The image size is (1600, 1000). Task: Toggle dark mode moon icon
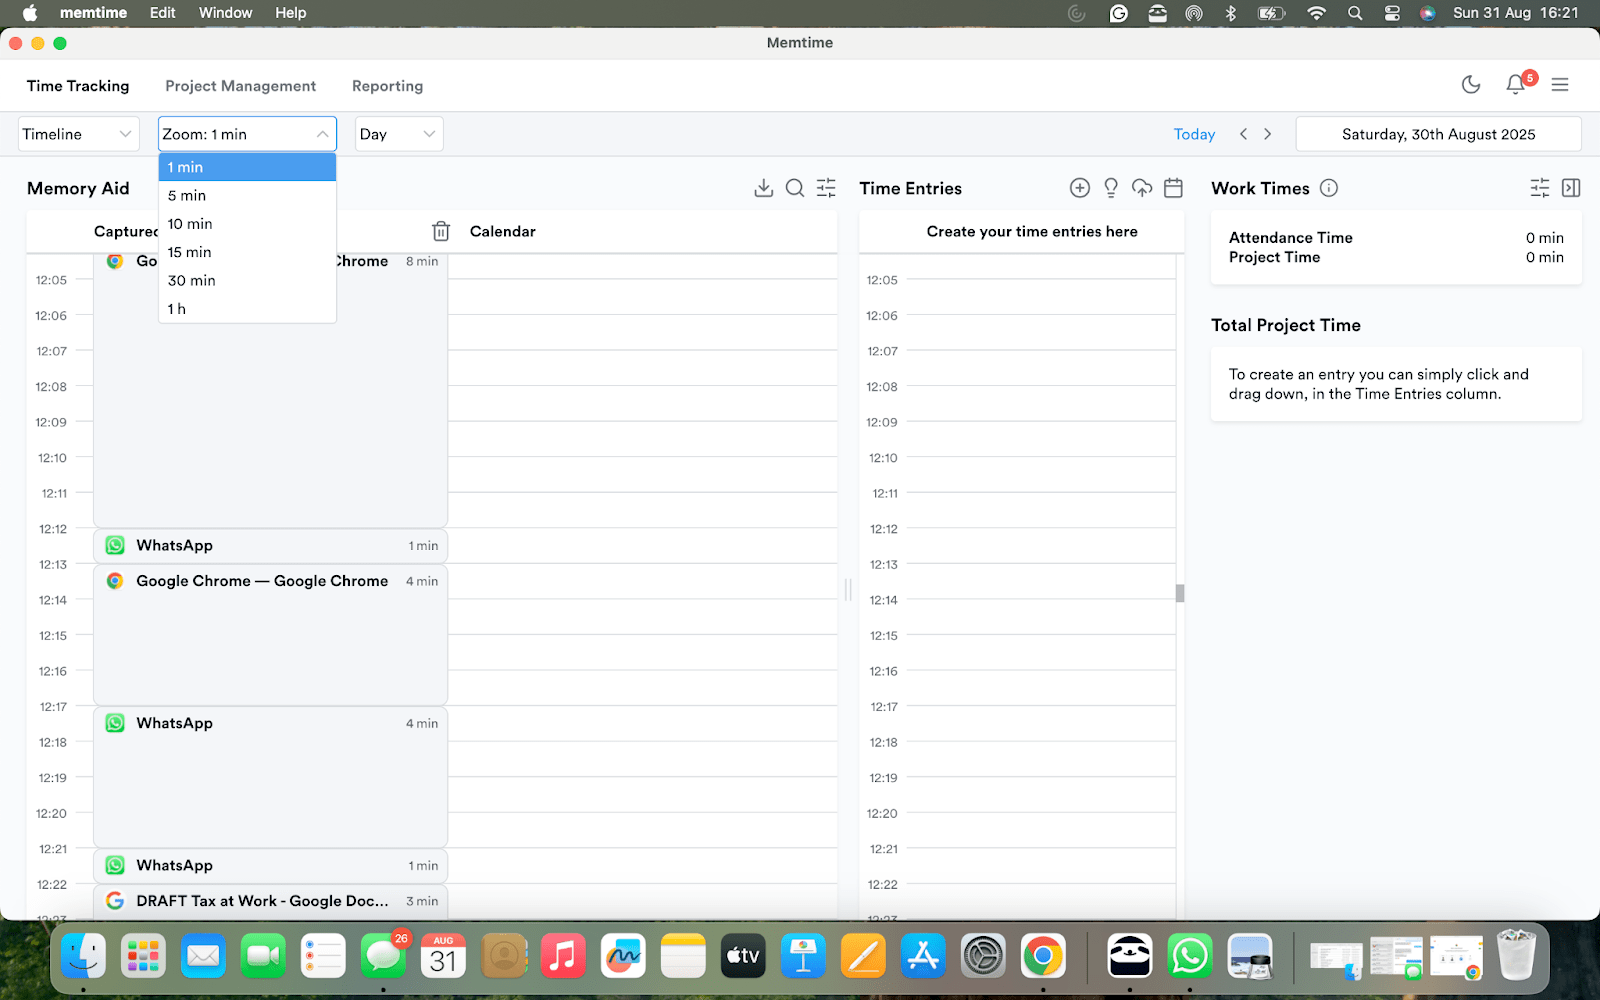click(1471, 85)
